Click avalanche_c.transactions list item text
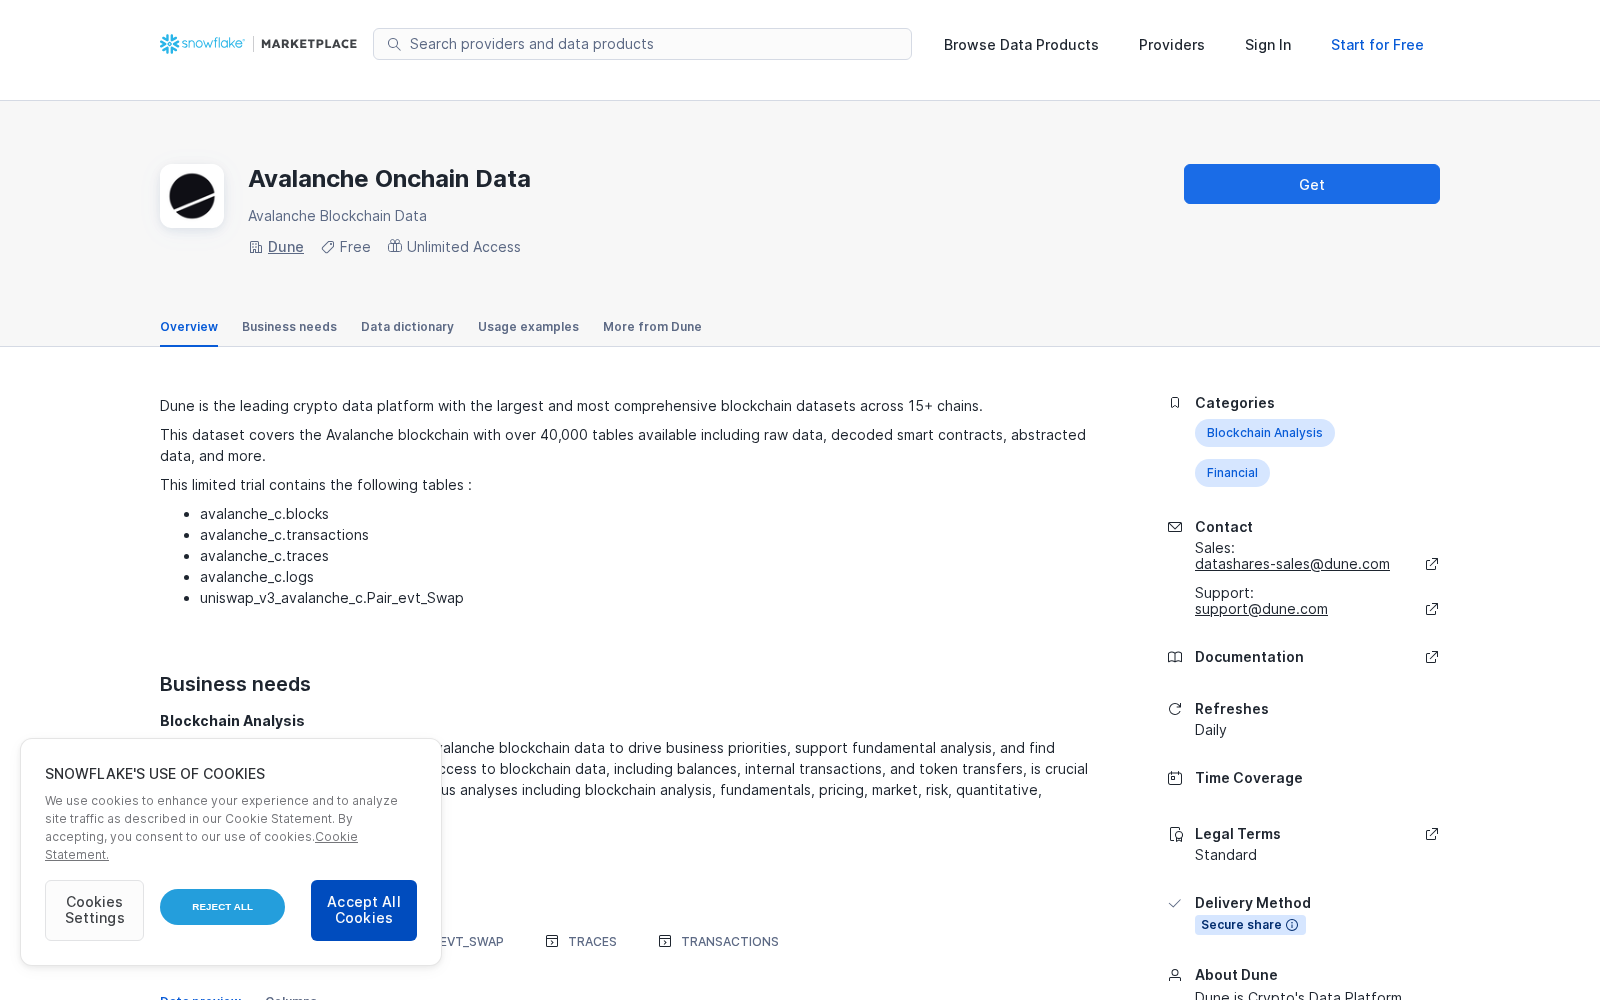 pyautogui.click(x=284, y=535)
